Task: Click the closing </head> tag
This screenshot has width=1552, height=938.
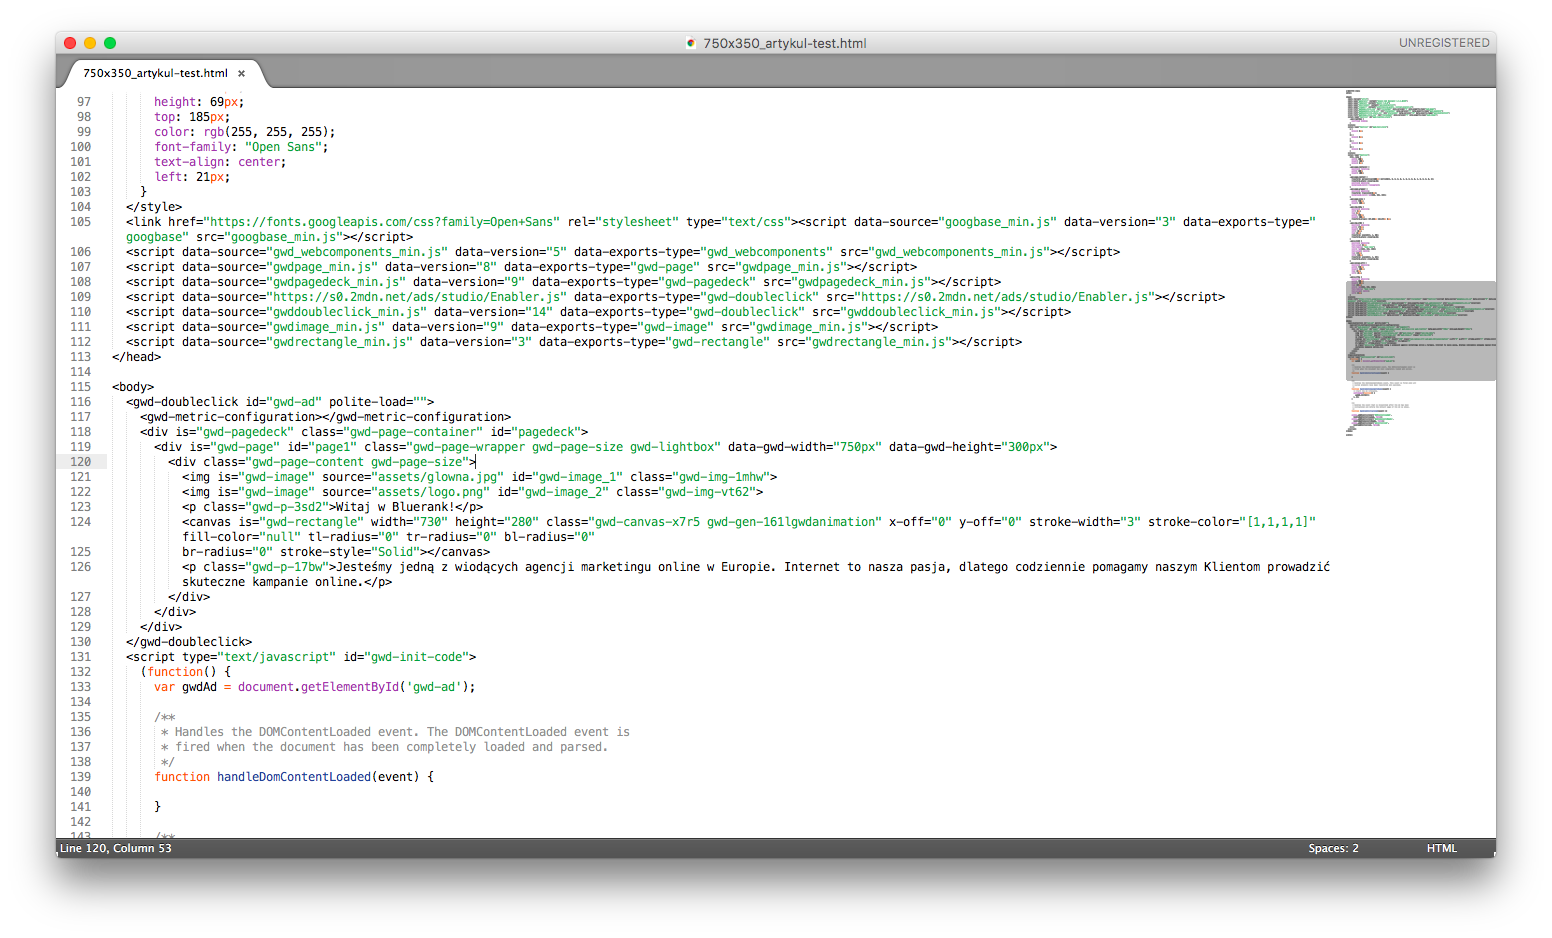Action: coord(136,357)
